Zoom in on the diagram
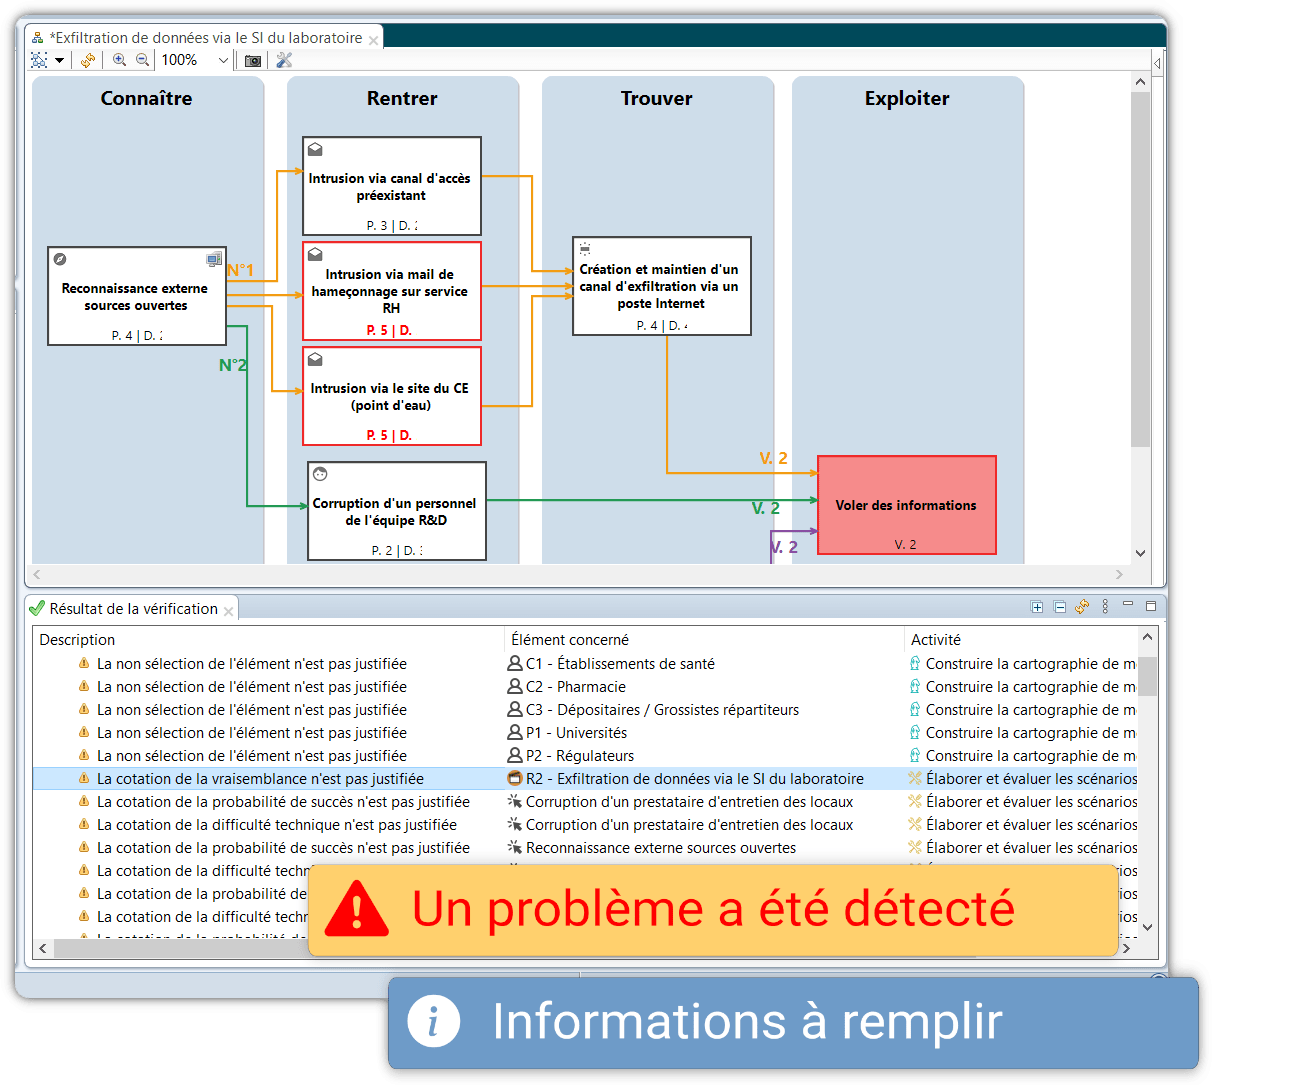1300x1086 pixels. (120, 60)
